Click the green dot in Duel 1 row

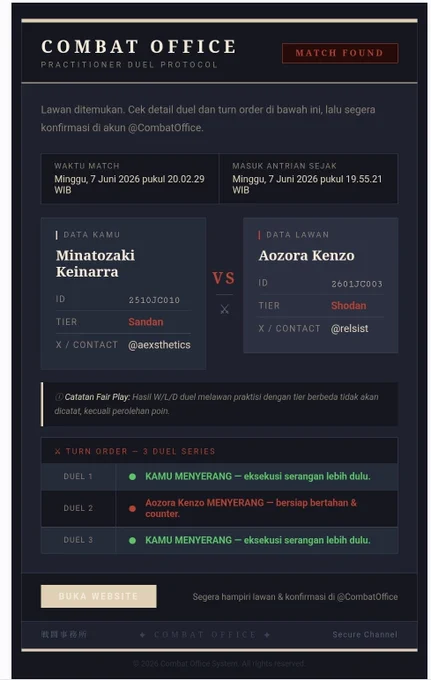[x=132, y=477]
